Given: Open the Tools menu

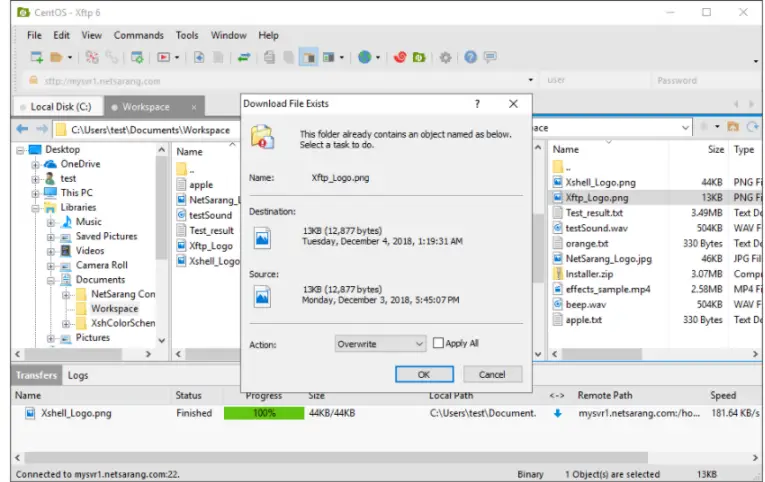Looking at the screenshot, I should click(x=187, y=35).
